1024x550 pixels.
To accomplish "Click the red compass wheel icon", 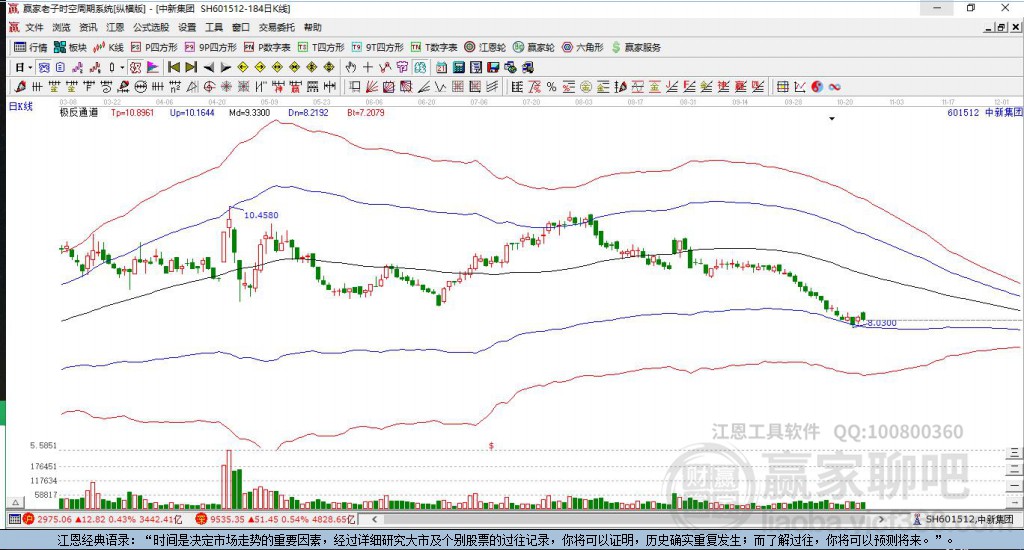I will (x=209, y=86).
